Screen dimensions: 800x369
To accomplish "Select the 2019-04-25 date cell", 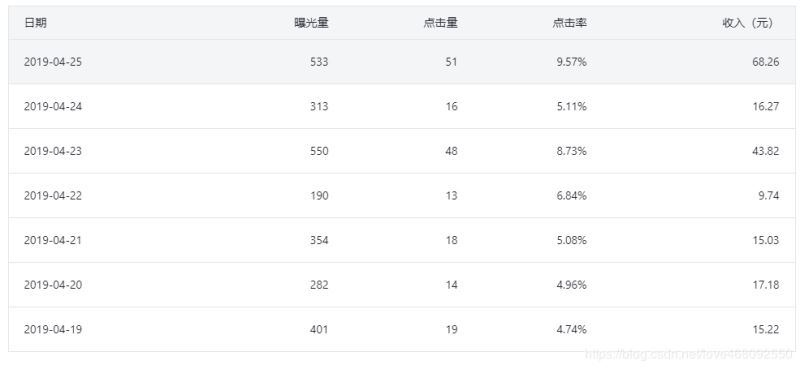I will point(53,62).
